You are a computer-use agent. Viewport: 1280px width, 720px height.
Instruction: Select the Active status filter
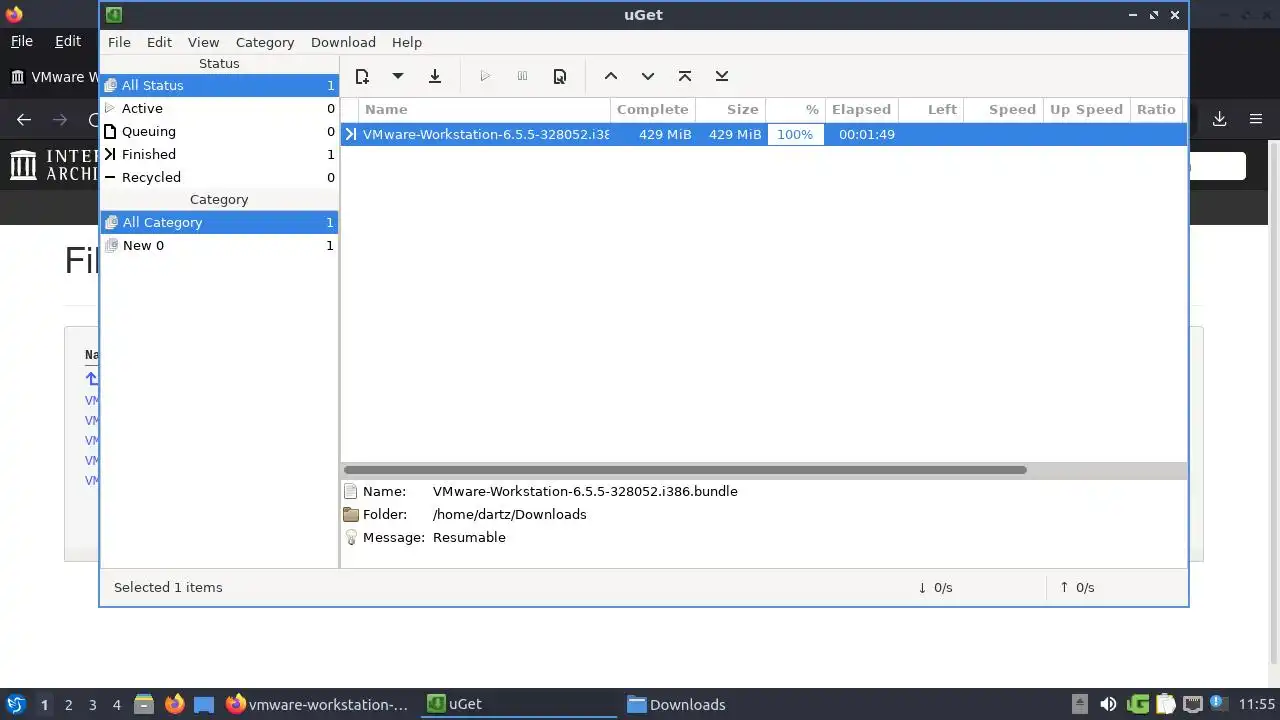pyautogui.click(x=219, y=108)
